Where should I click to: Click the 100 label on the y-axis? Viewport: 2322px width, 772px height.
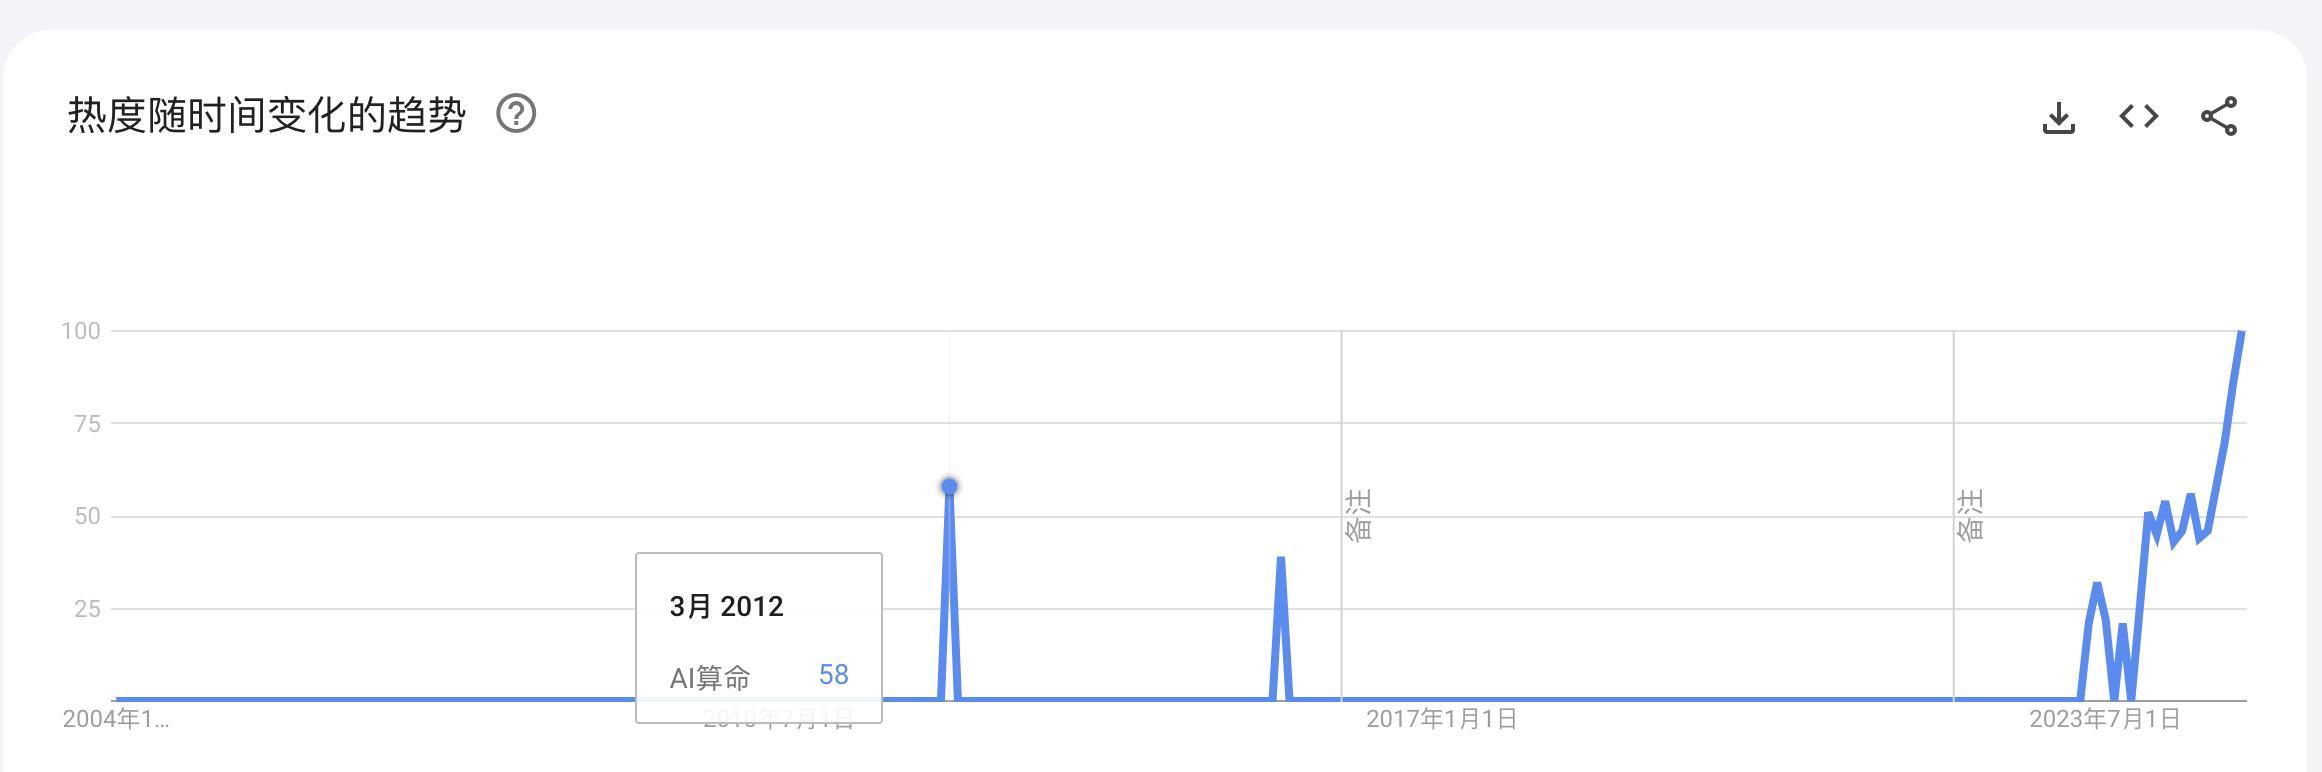pos(81,331)
